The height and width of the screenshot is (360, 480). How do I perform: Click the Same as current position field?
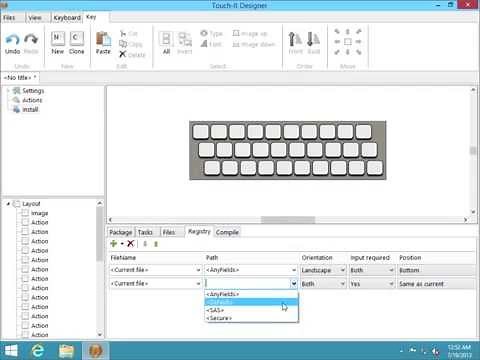tap(437, 284)
